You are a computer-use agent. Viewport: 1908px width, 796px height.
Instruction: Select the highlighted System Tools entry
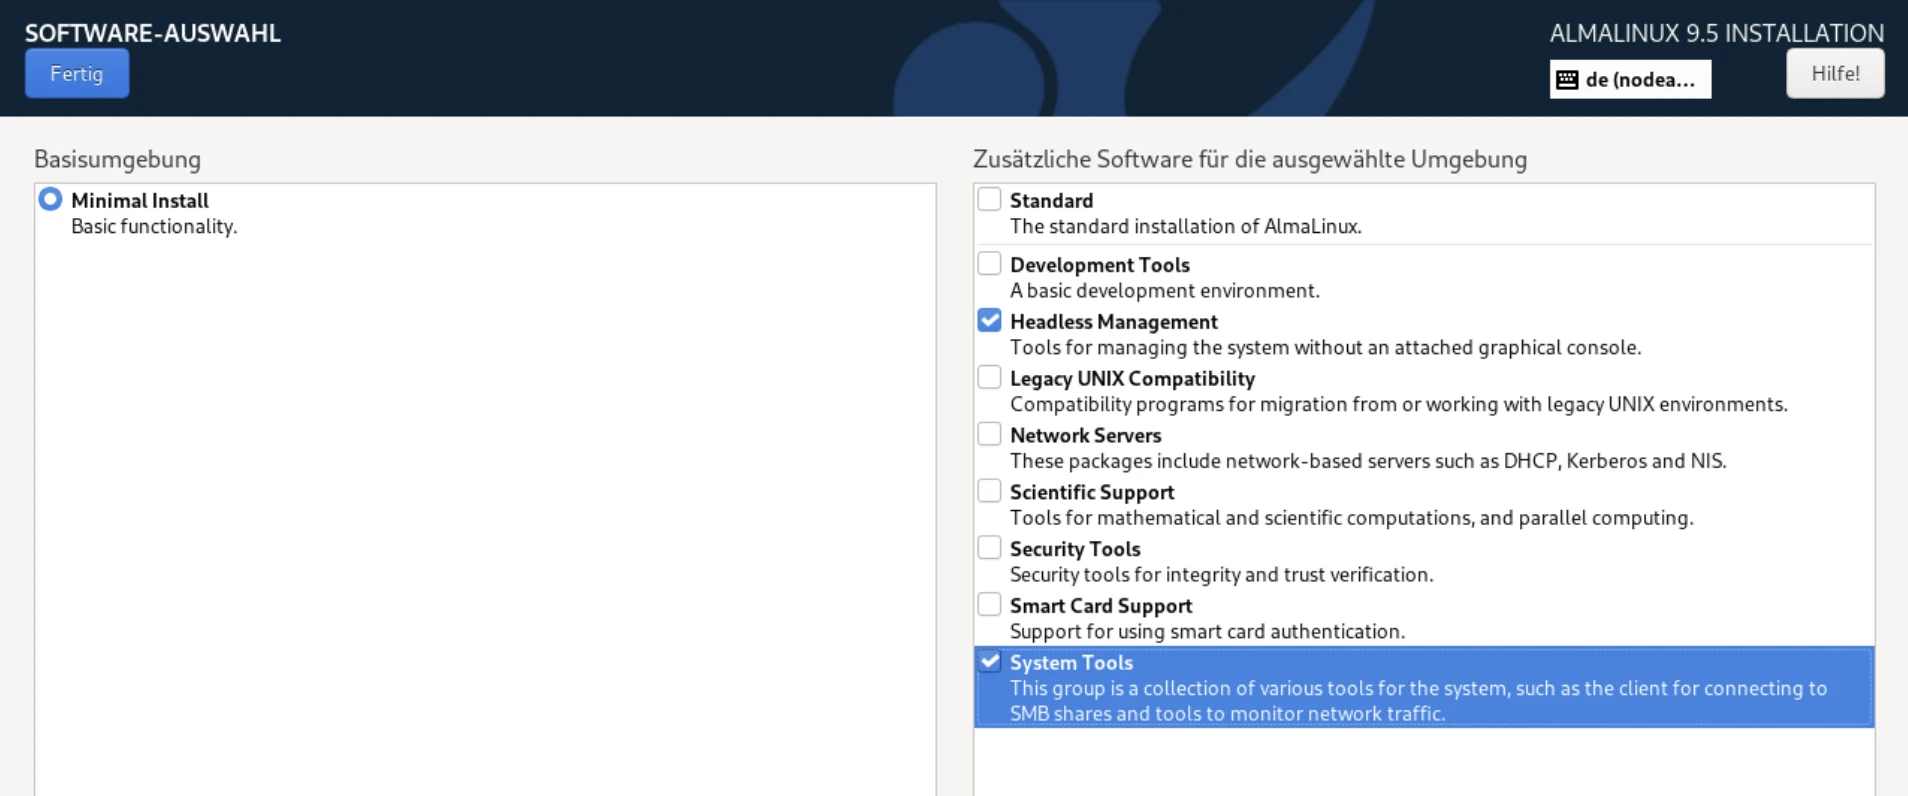(1072, 662)
